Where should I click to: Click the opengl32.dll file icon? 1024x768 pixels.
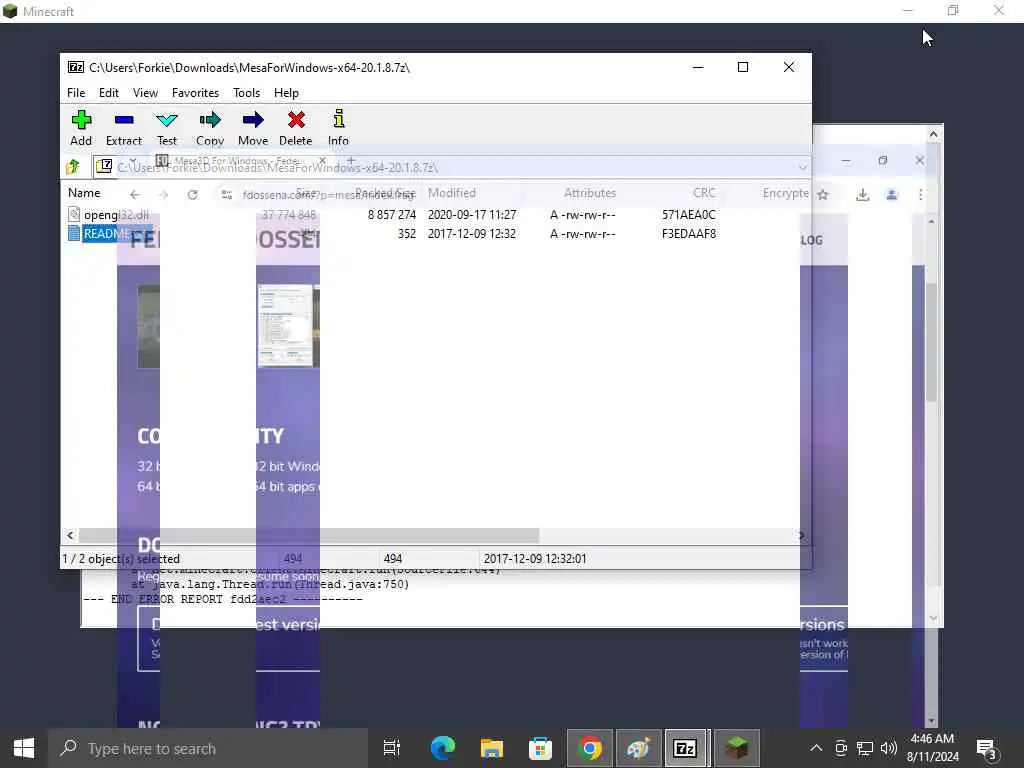74,214
